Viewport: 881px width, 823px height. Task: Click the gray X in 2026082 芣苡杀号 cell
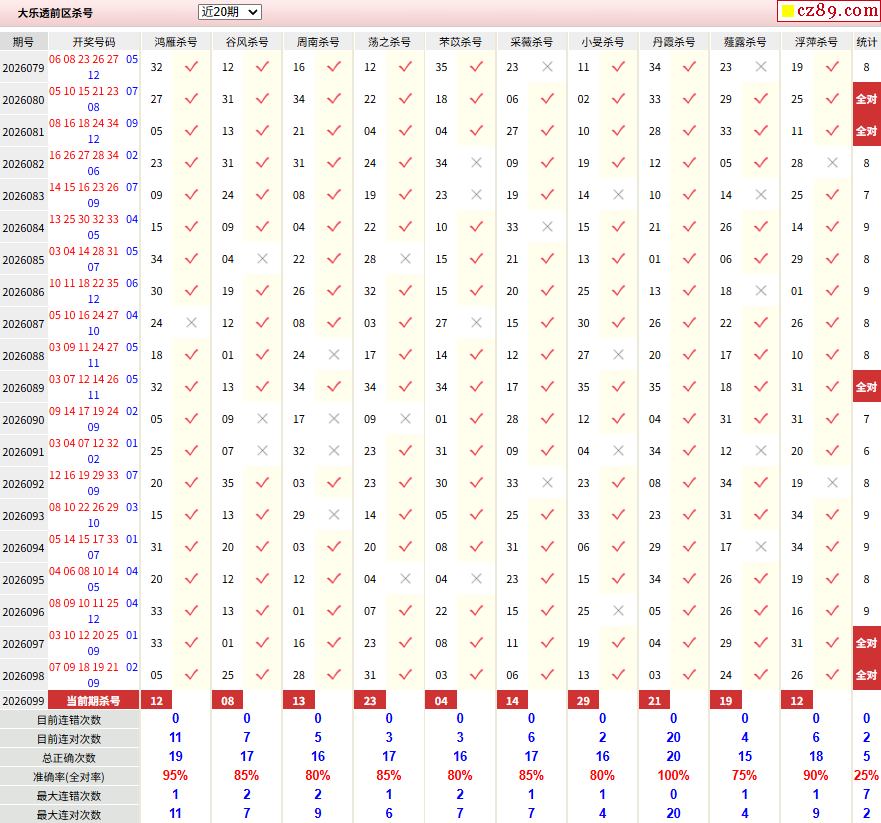[476, 163]
